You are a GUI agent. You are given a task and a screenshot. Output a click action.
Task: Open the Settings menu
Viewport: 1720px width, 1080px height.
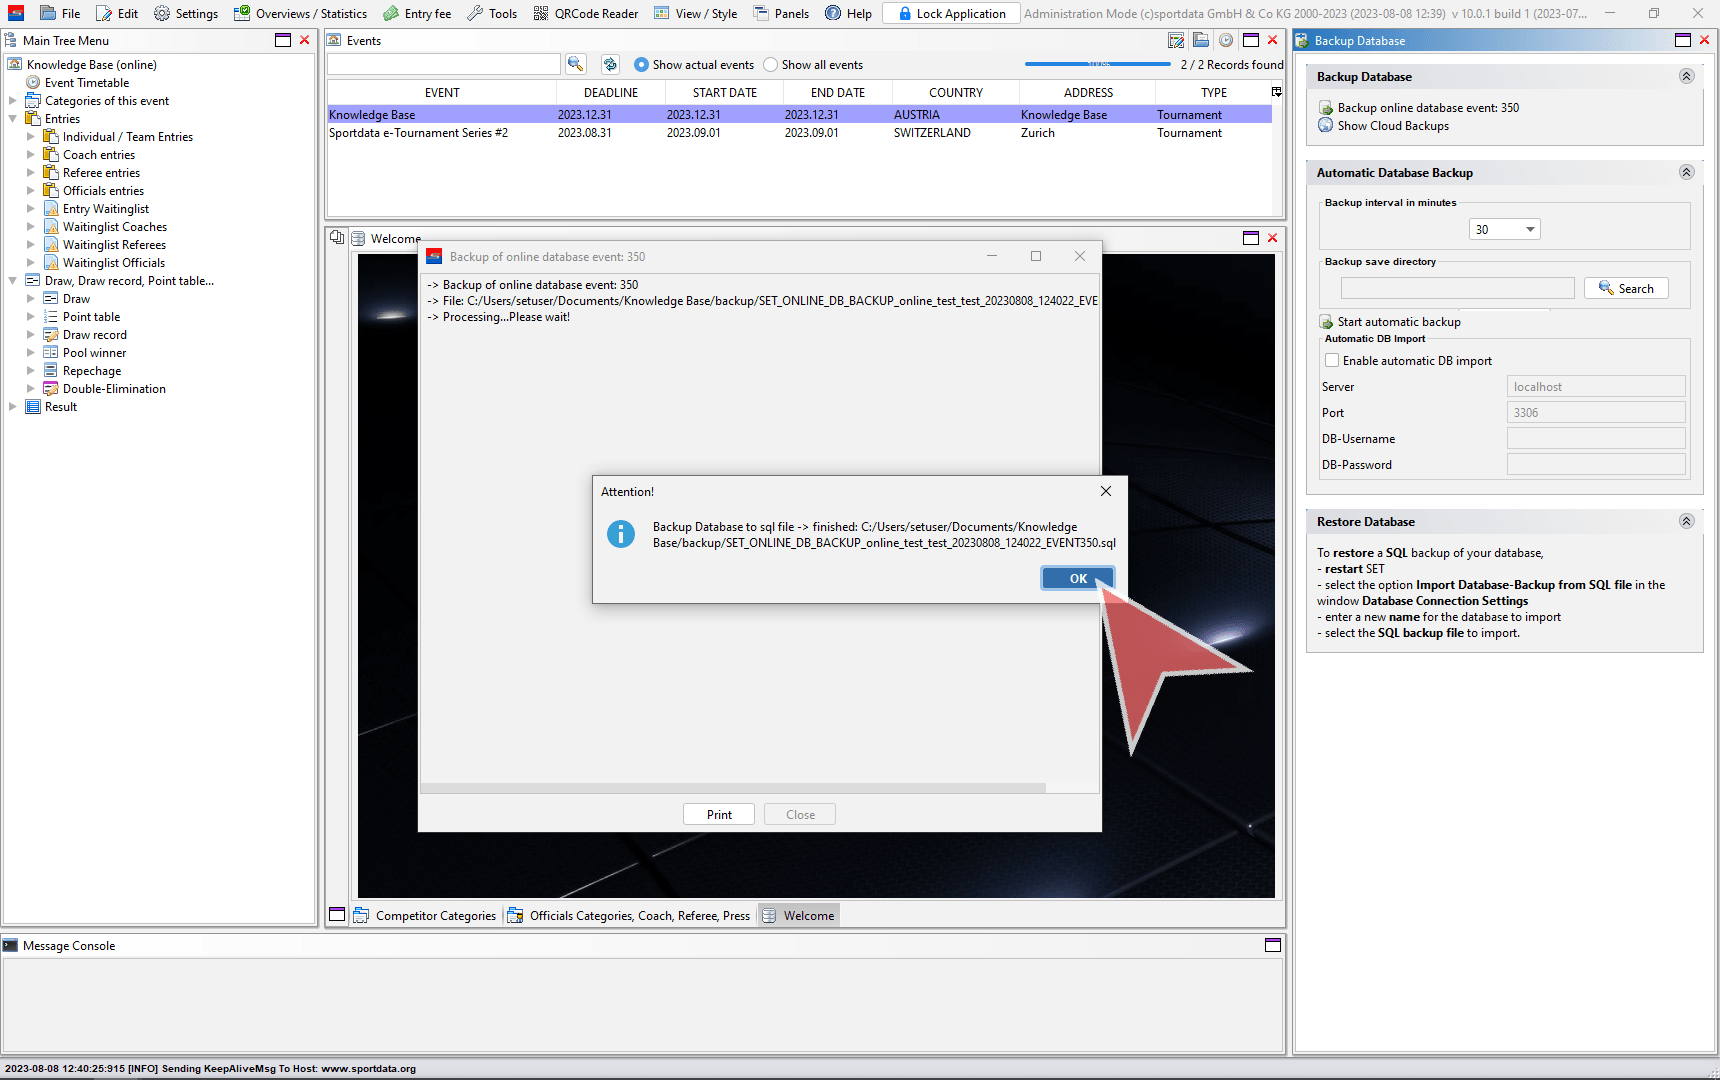(x=186, y=13)
